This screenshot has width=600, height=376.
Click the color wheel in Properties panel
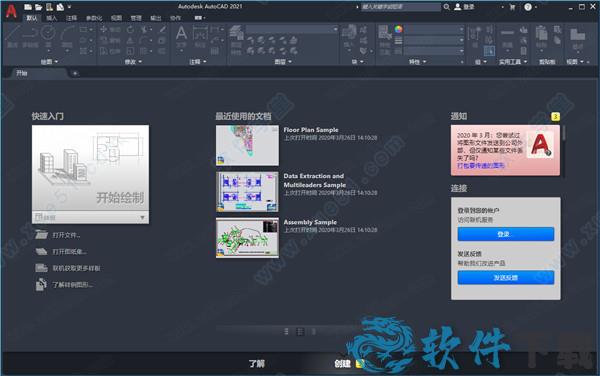398,29
